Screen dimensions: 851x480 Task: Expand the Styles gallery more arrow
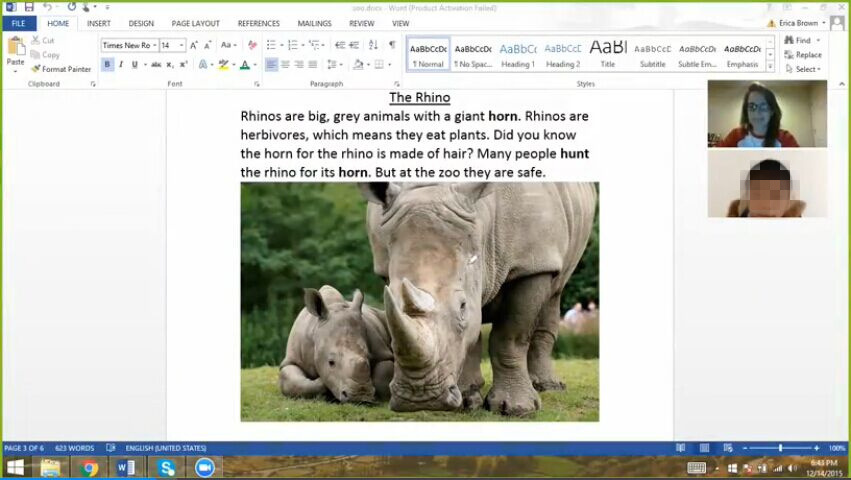[770, 66]
